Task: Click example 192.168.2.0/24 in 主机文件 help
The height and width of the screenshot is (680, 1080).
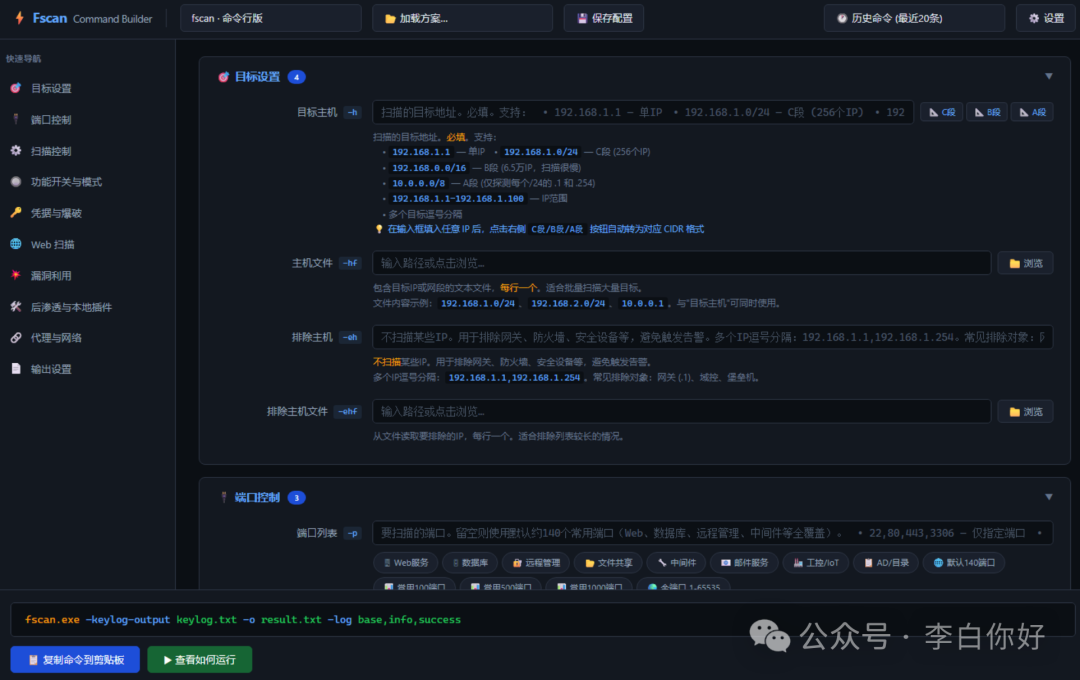Action: pyautogui.click(x=568, y=303)
